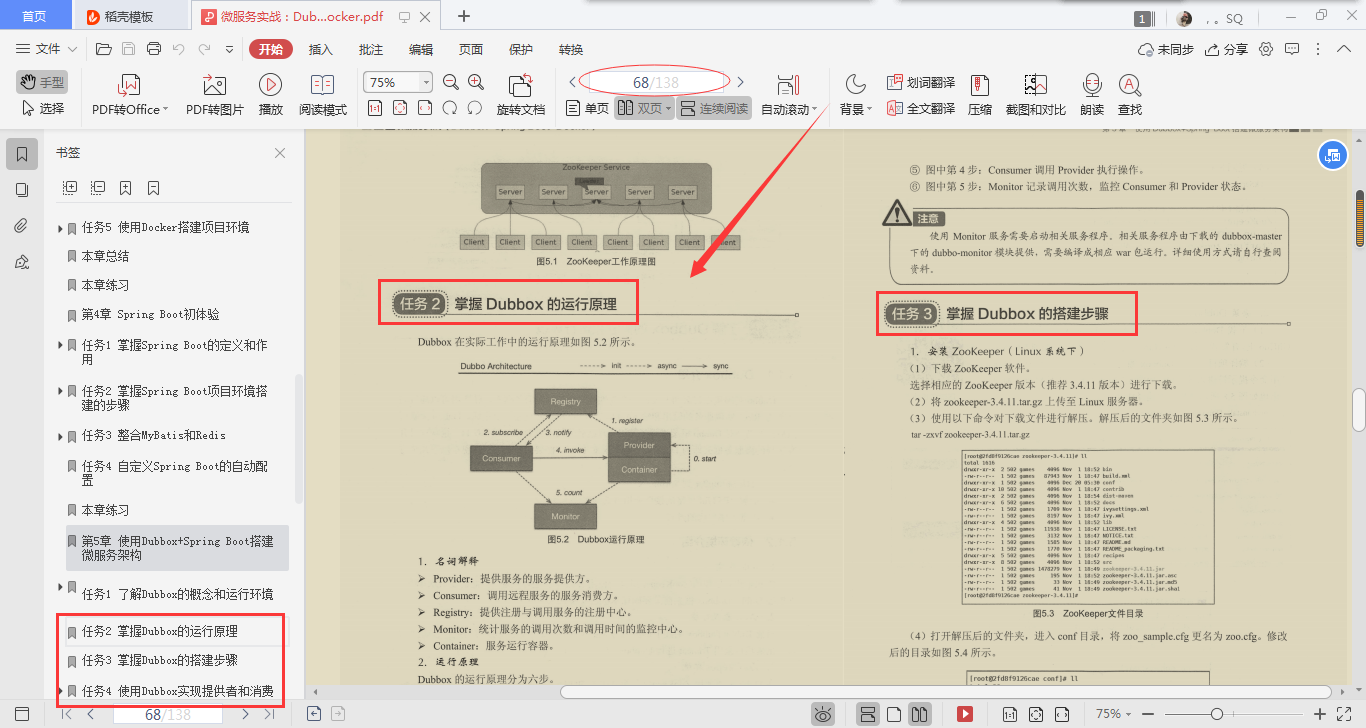Viewport: 1366px width, 728px height.
Task: Click actual size 1:1 icon in ribbon
Action: click(x=375, y=108)
